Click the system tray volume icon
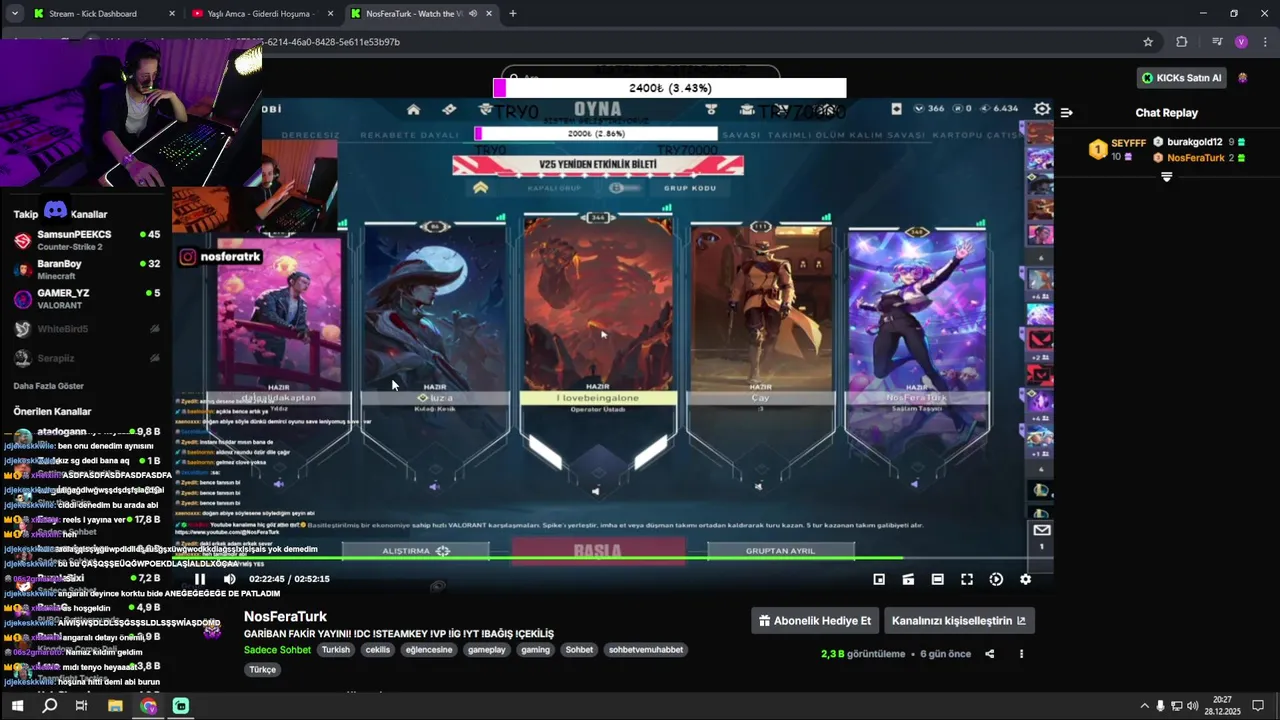The image size is (1280, 720). click(x=1192, y=706)
